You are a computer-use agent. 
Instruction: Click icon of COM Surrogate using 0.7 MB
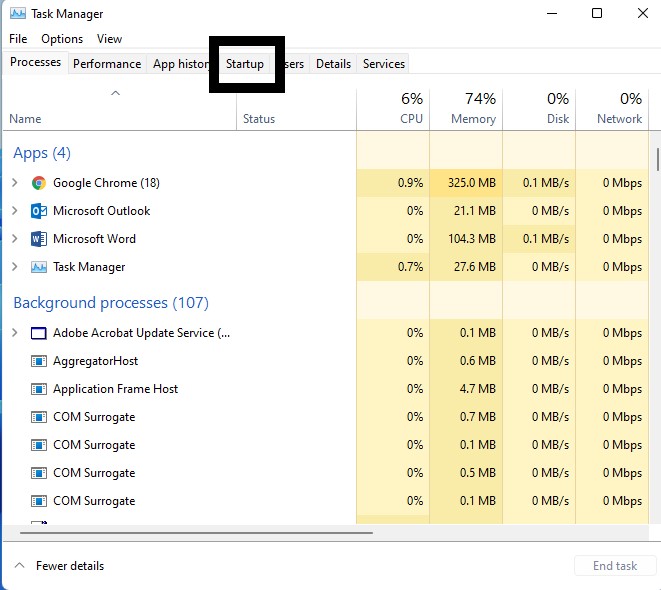tap(39, 417)
